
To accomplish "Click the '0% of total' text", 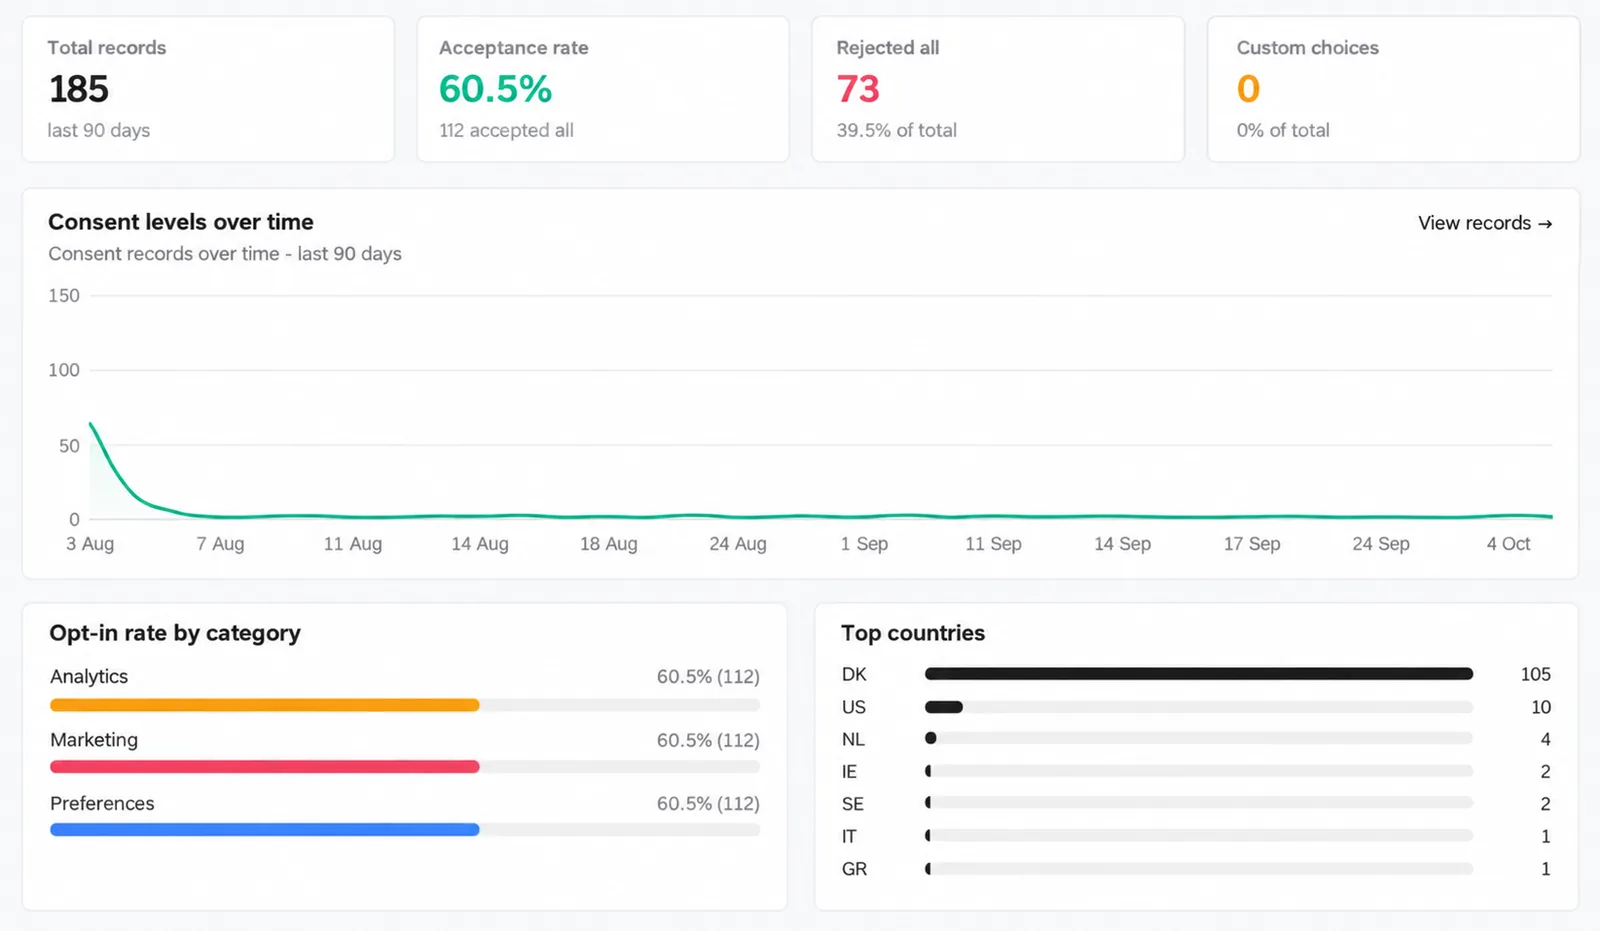I will [1283, 130].
